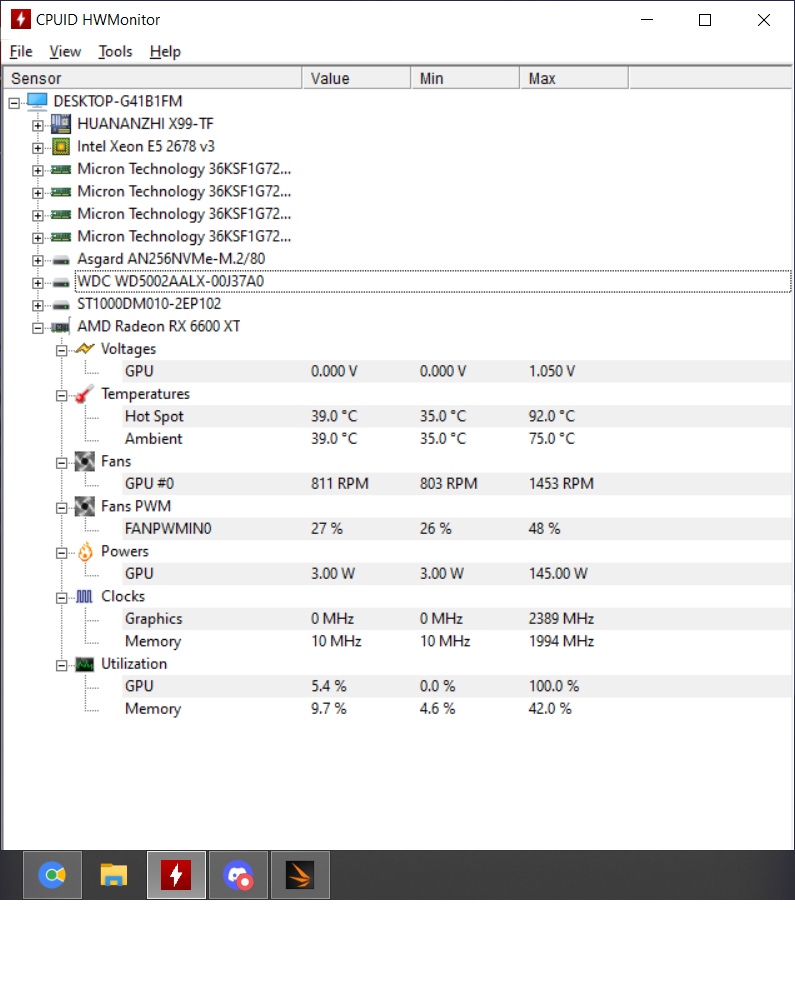The width and height of the screenshot is (795, 991).
Task: Open the orange swoosh app in taskbar
Action: [x=300, y=875]
